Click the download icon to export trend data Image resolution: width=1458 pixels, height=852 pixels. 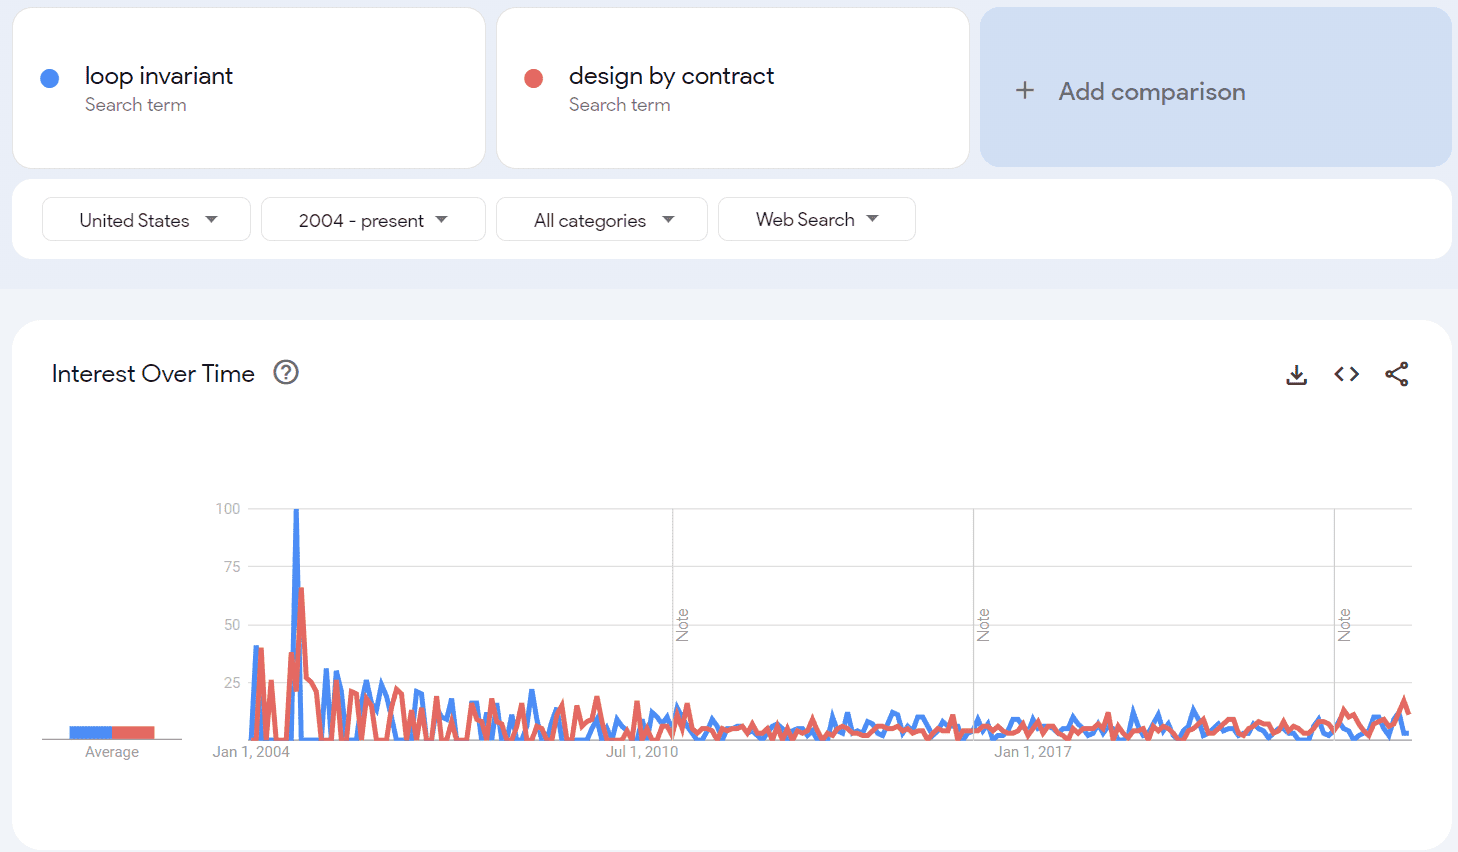click(x=1296, y=374)
